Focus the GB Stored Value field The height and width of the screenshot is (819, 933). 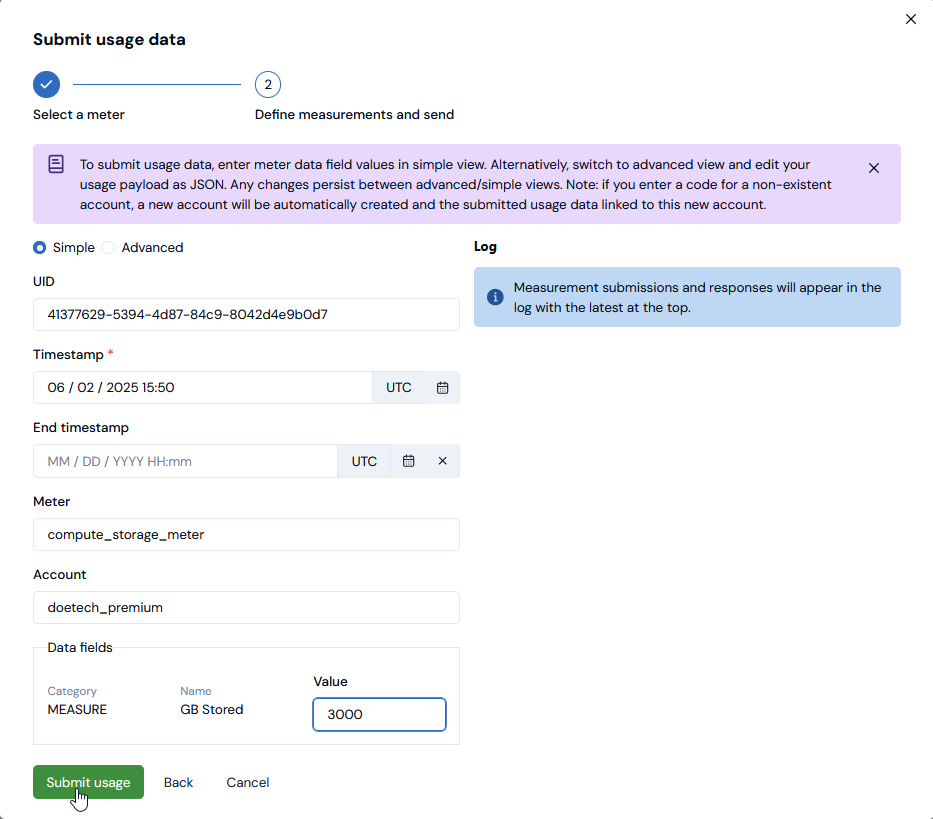click(x=379, y=715)
